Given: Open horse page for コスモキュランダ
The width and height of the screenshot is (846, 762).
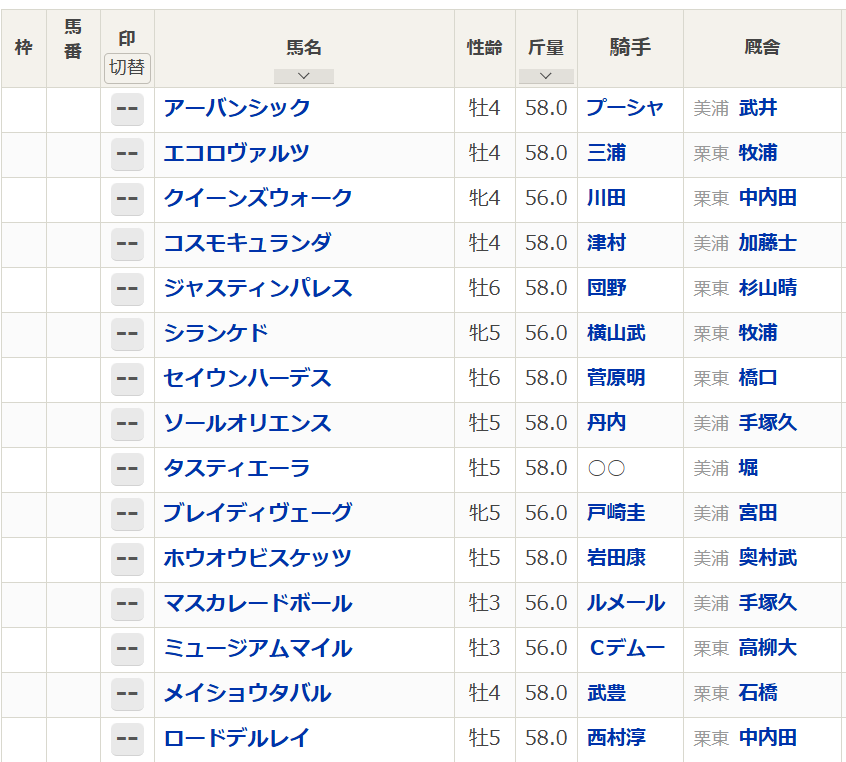Looking at the screenshot, I should 247,243.
